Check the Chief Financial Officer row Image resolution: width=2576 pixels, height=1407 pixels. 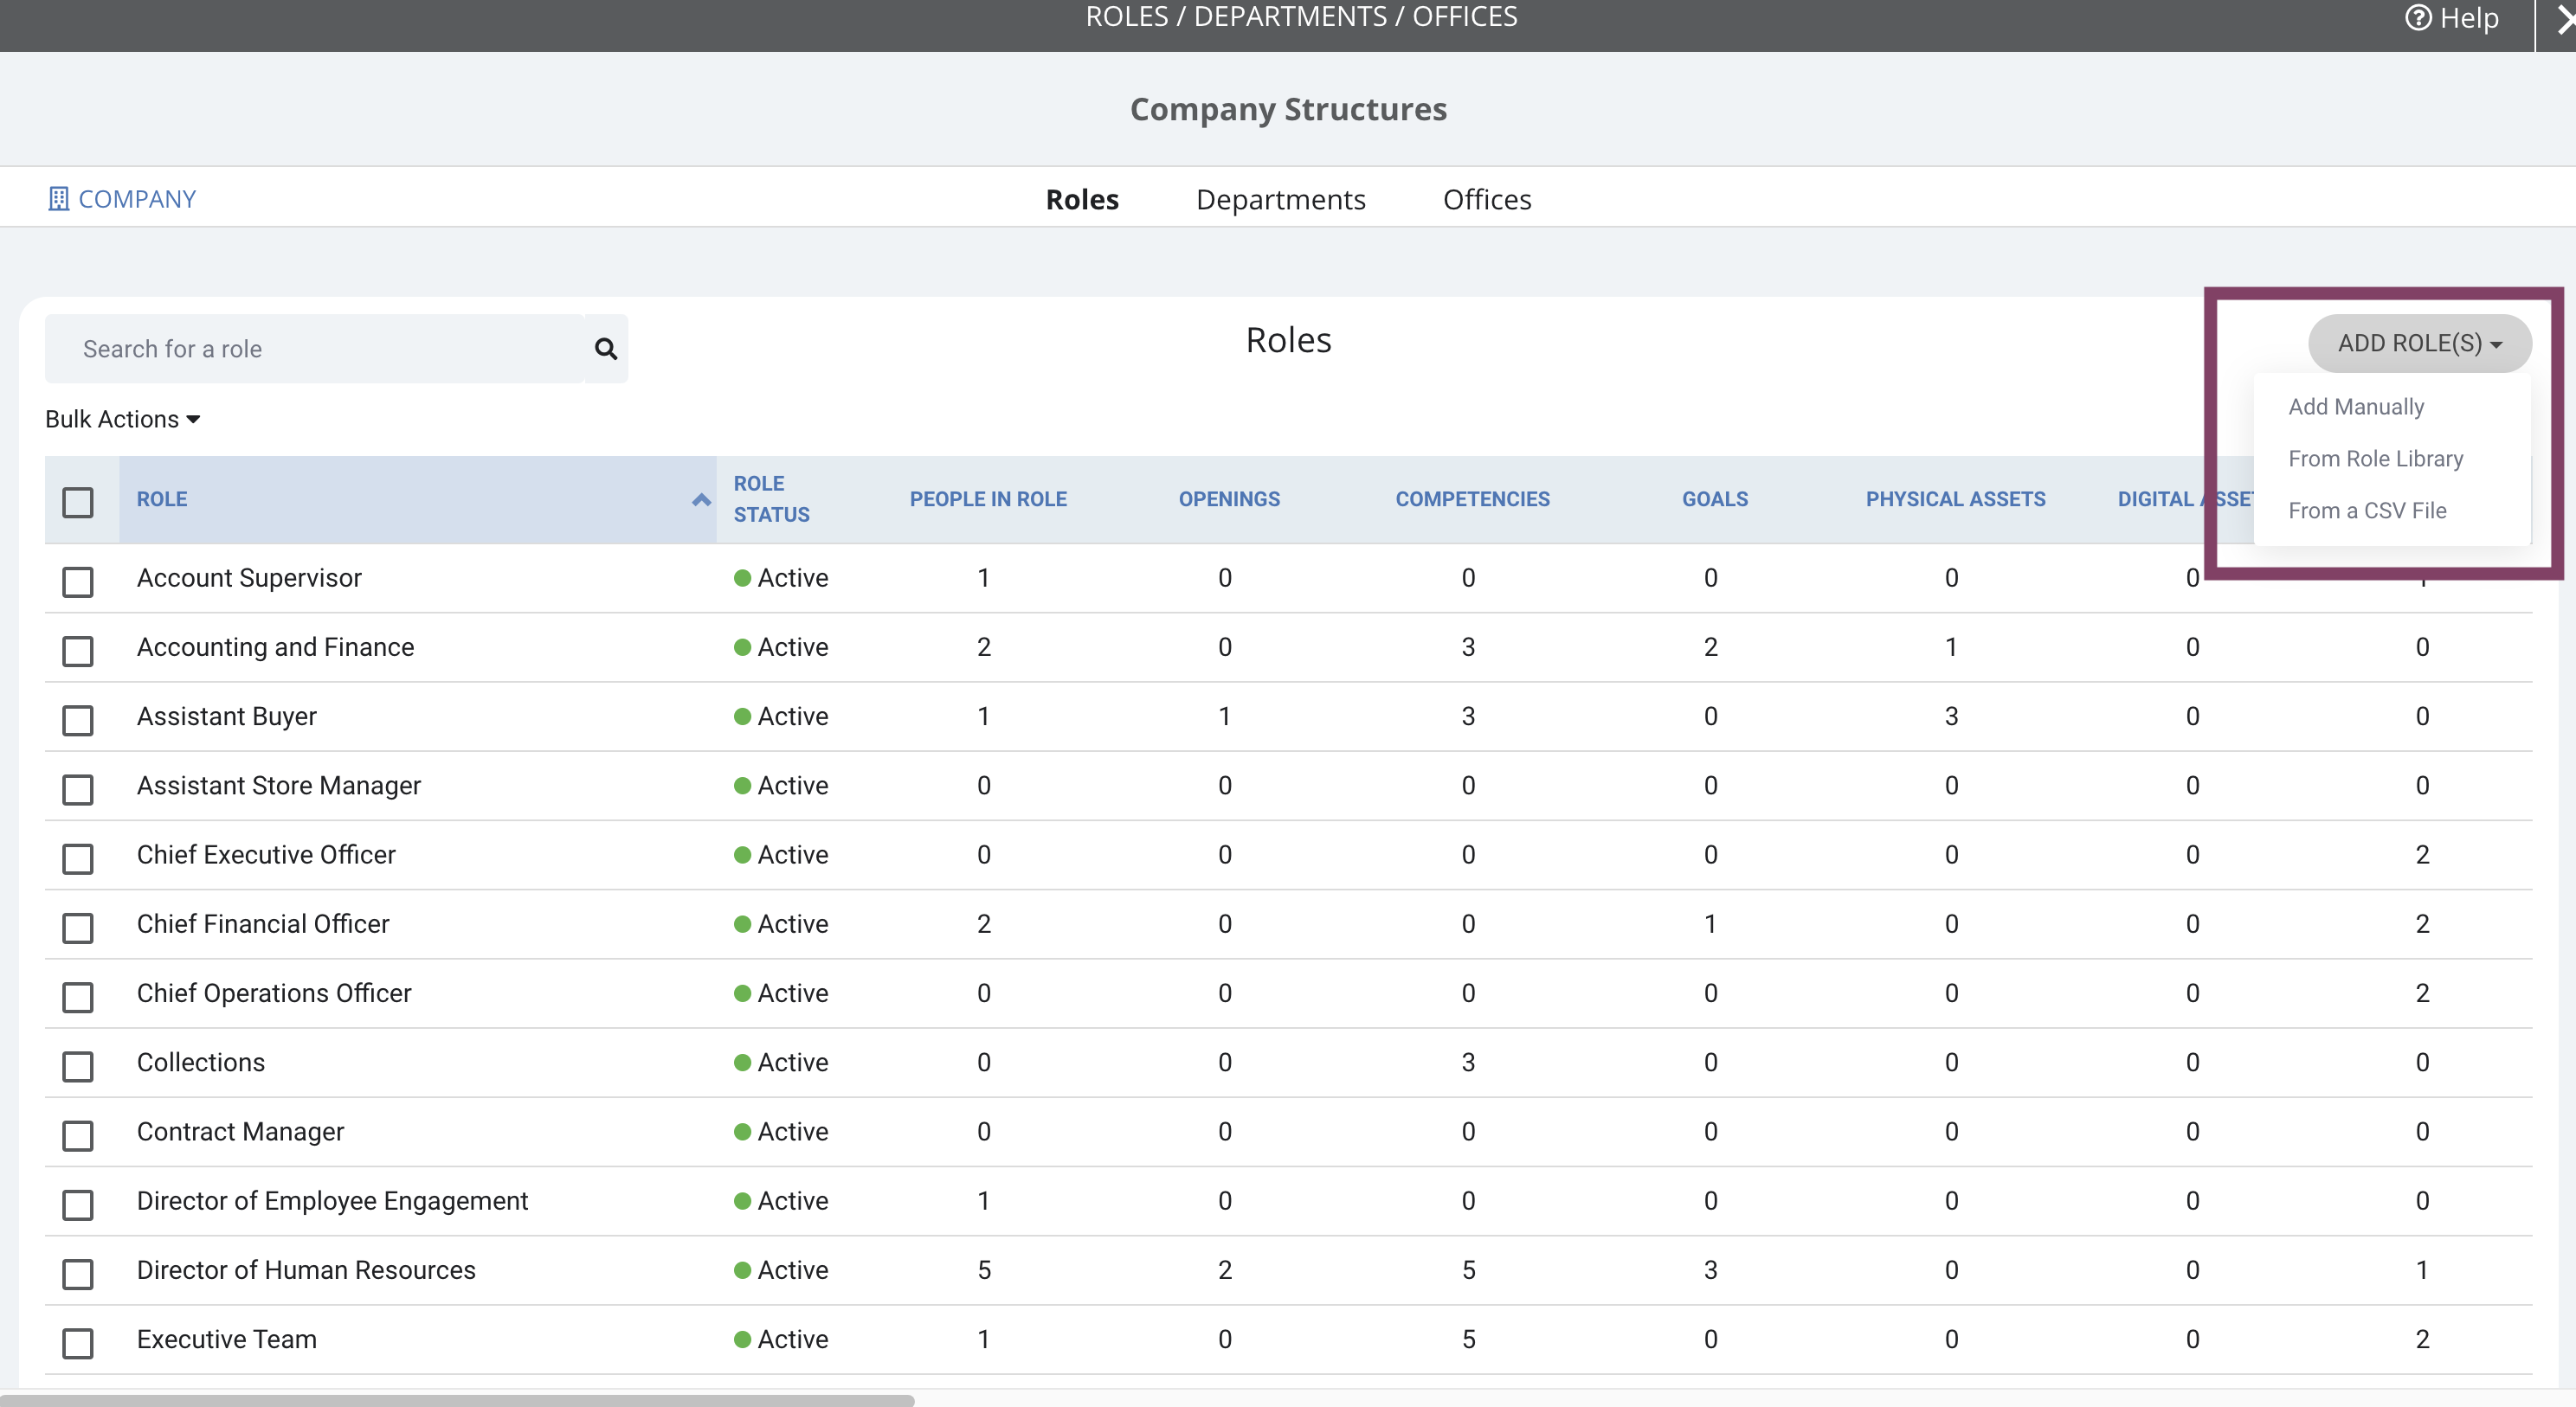tap(78, 927)
